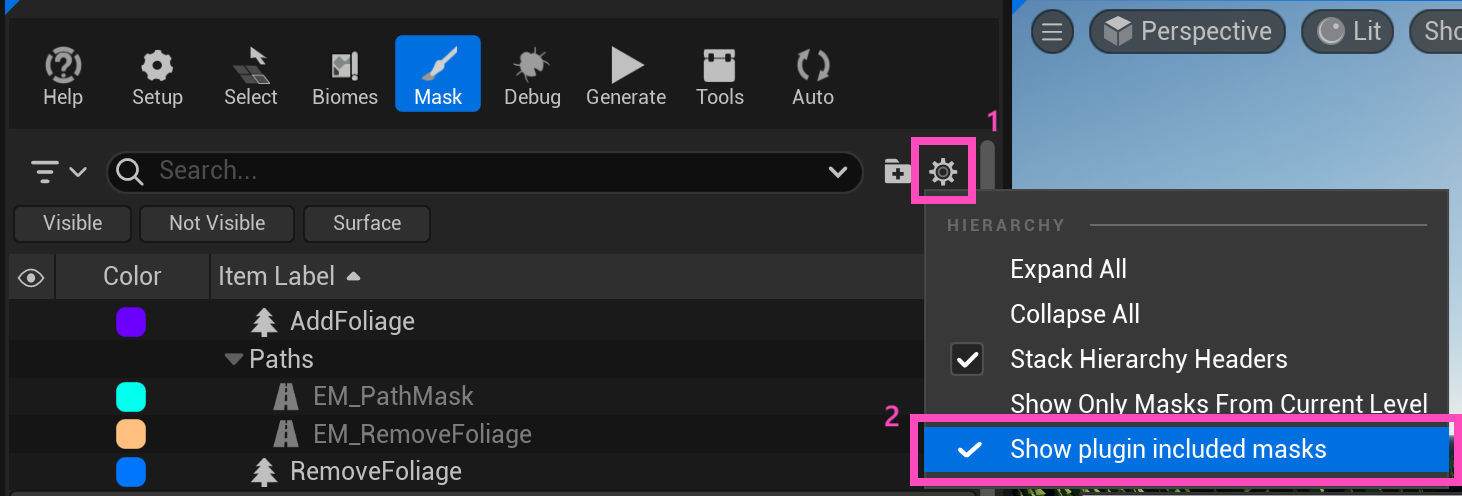Click the Not Visible filter button
This screenshot has width=1462, height=496.
(x=217, y=223)
